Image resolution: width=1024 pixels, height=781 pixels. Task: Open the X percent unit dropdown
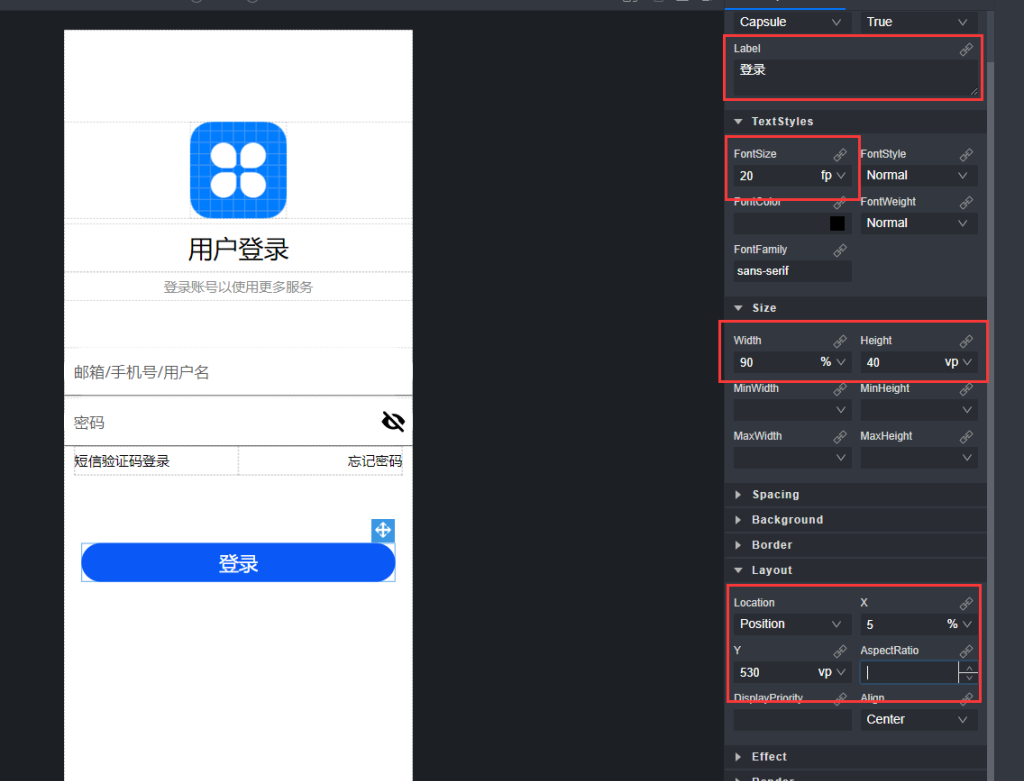[x=960, y=624]
